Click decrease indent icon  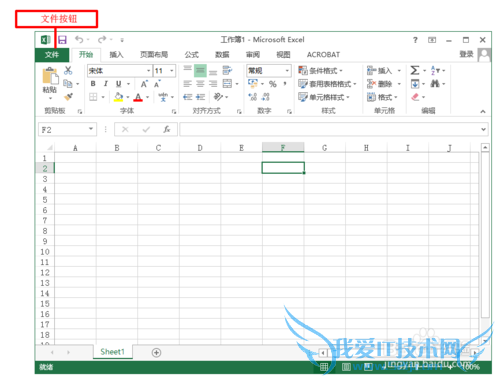188,97
